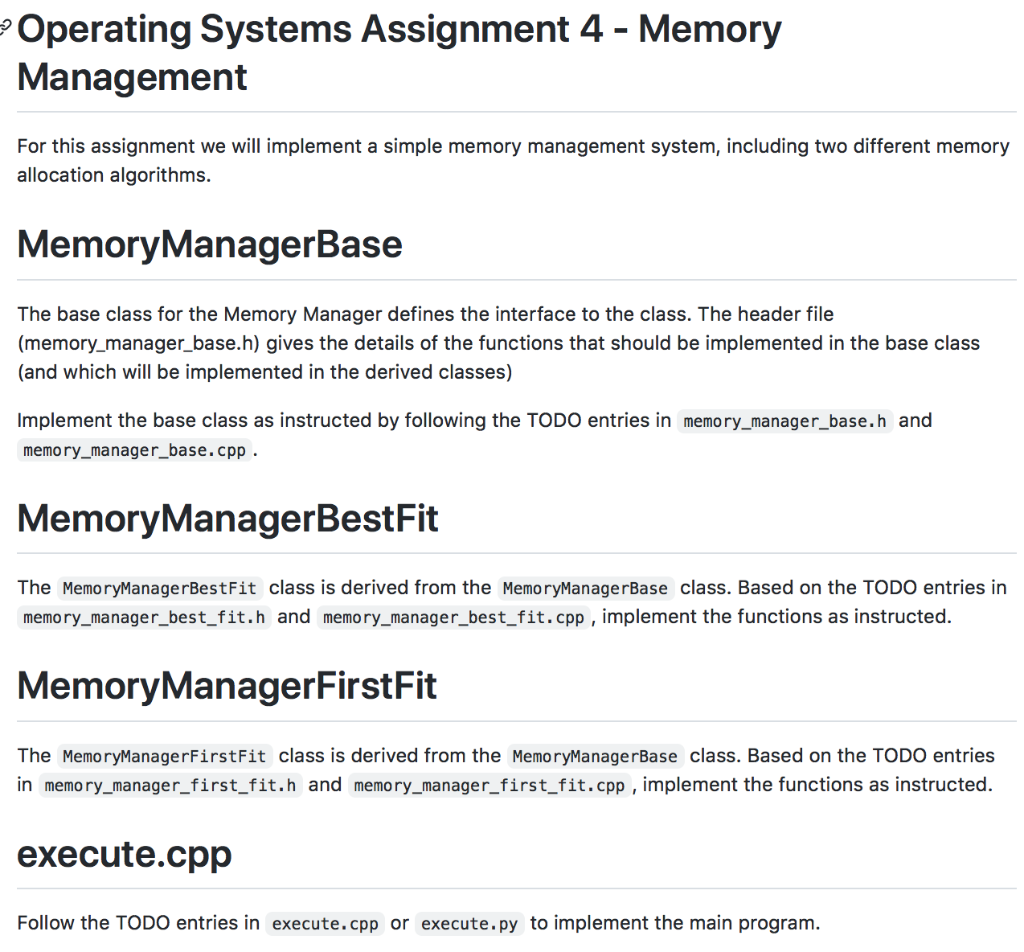Click the Operating Systems Assignment 4 heading
The width and height of the screenshot is (1024, 952).
click(x=399, y=53)
